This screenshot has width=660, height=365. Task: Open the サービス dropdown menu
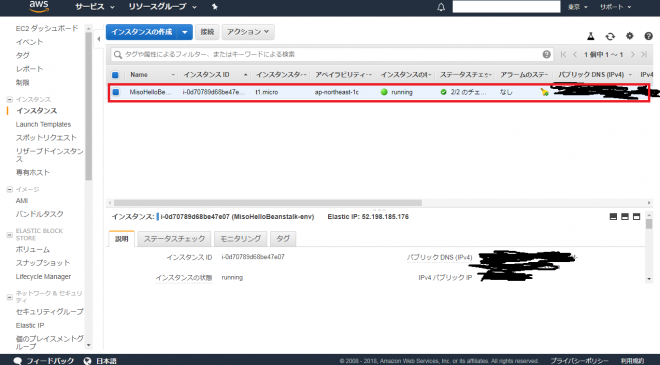point(95,7)
